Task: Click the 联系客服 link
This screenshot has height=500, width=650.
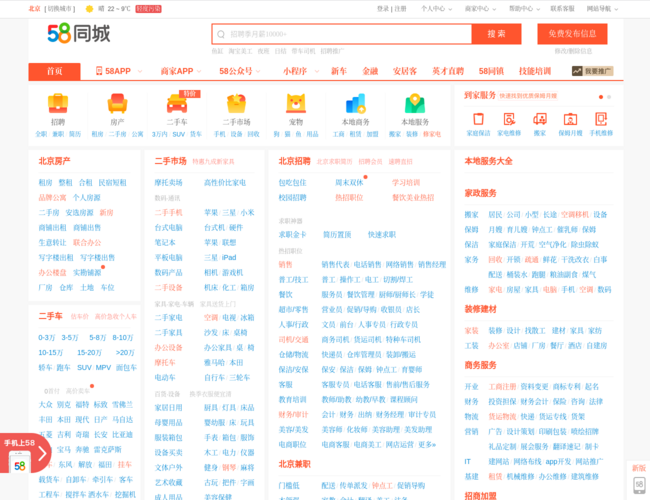Action: (x=563, y=9)
